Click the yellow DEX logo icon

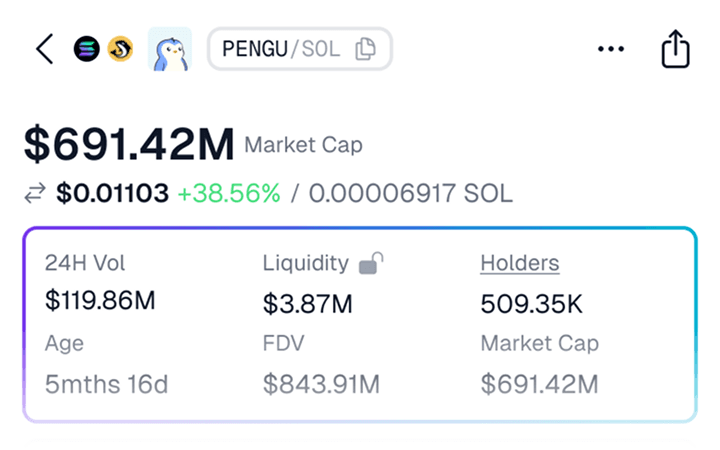coord(120,49)
